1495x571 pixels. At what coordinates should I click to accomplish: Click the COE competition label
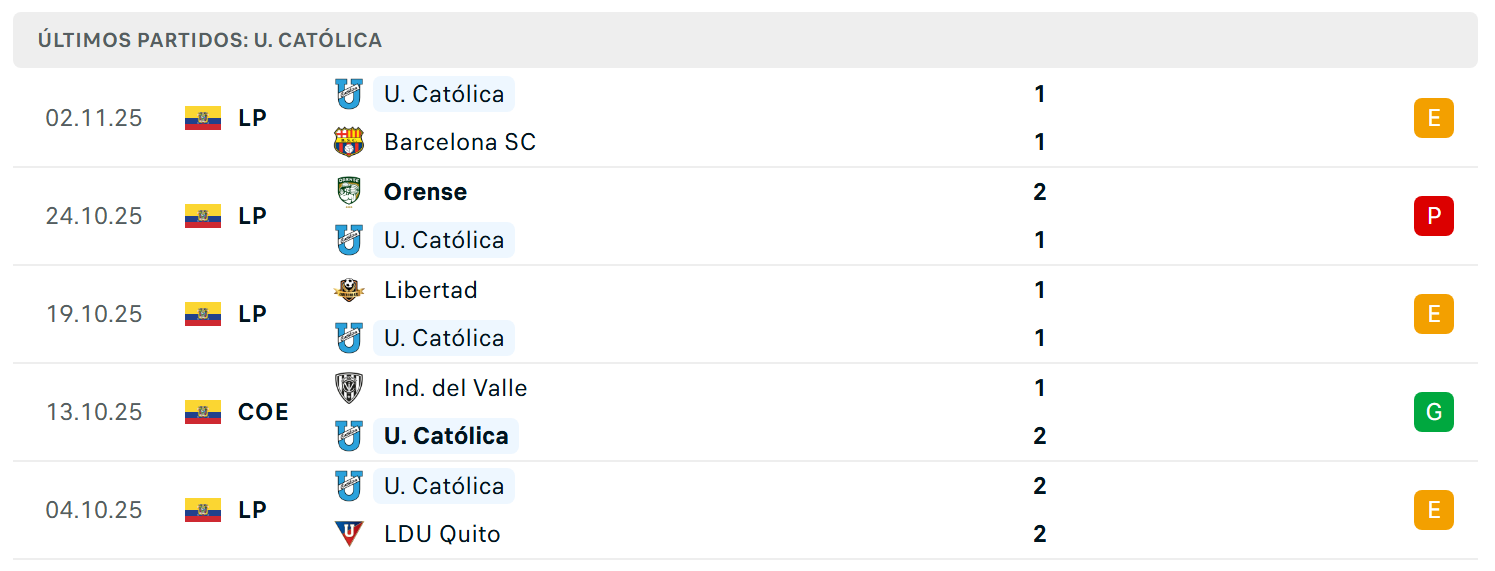click(263, 412)
